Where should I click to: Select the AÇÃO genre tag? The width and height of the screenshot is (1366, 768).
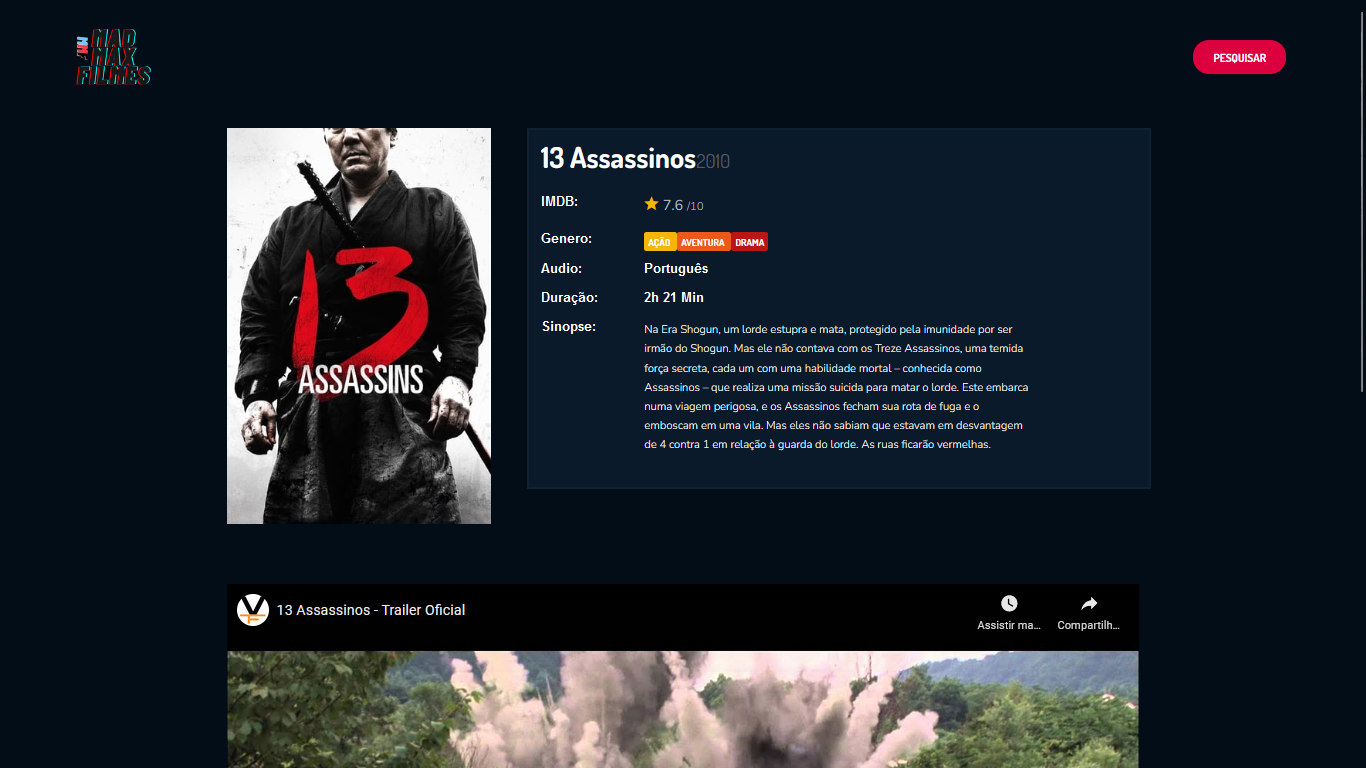coord(660,242)
